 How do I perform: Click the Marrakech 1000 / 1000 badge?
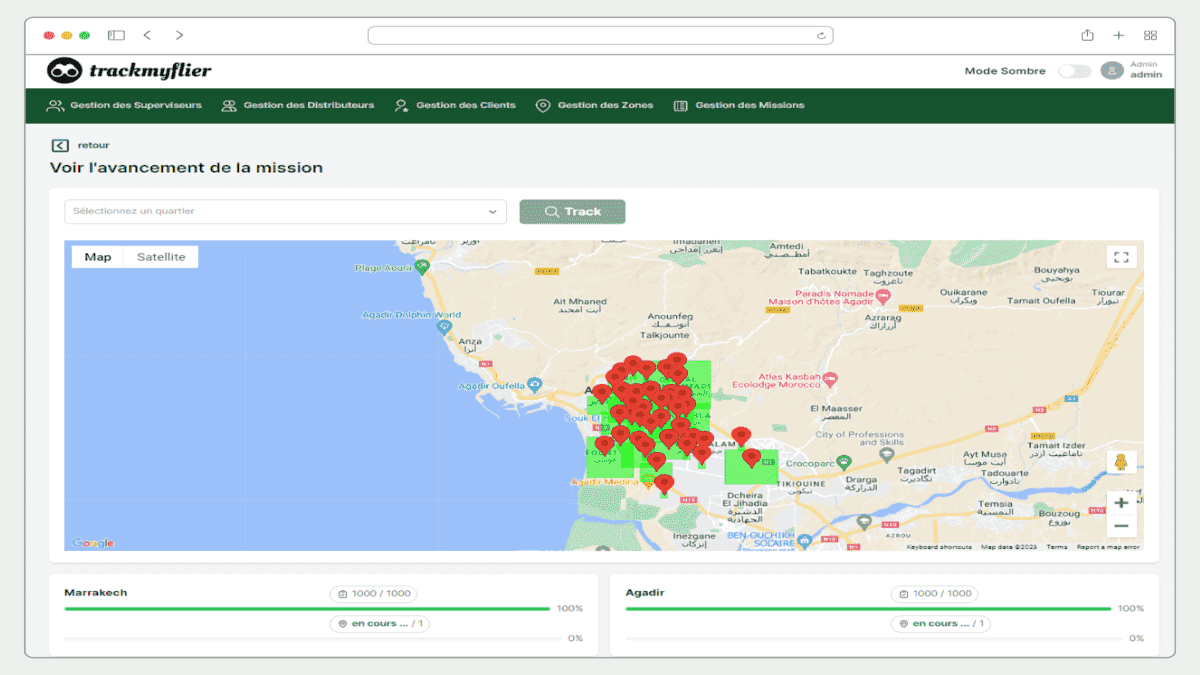pyautogui.click(x=374, y=593)
